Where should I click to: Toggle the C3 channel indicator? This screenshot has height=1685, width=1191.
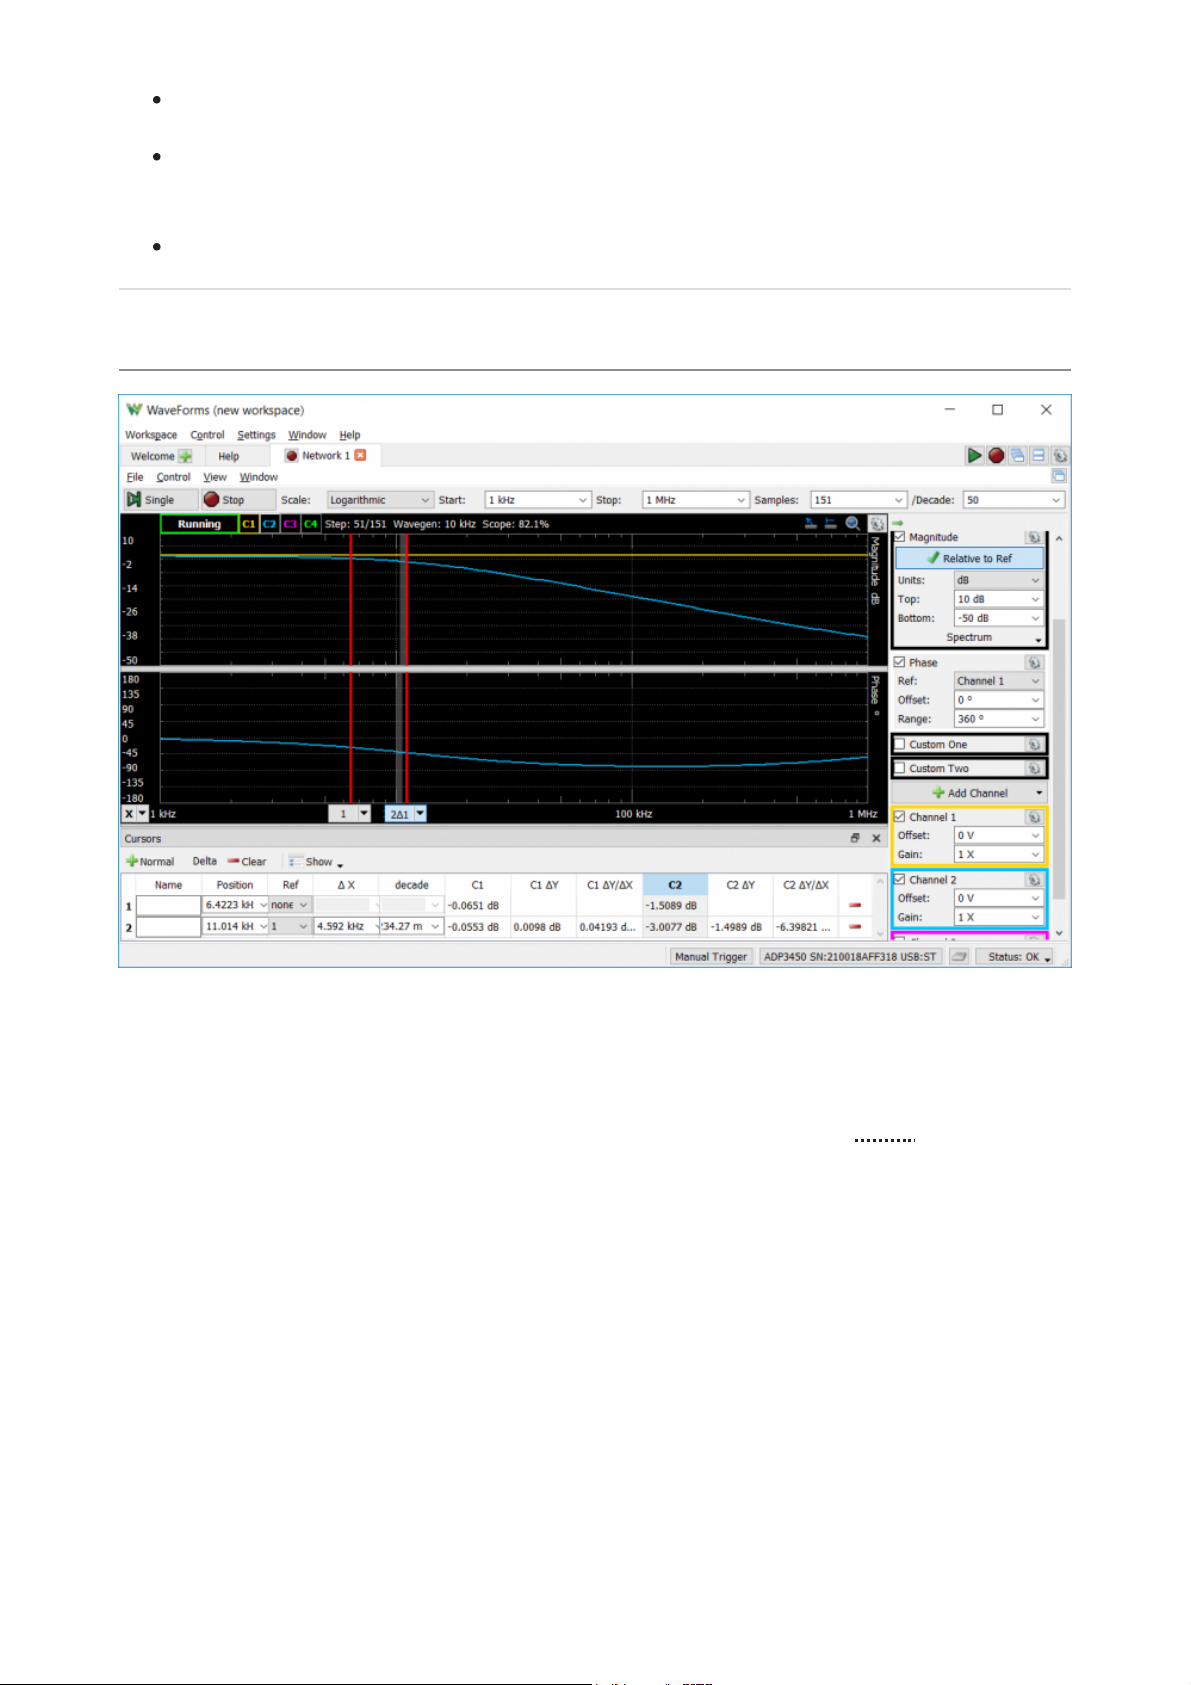click(290, 524)
